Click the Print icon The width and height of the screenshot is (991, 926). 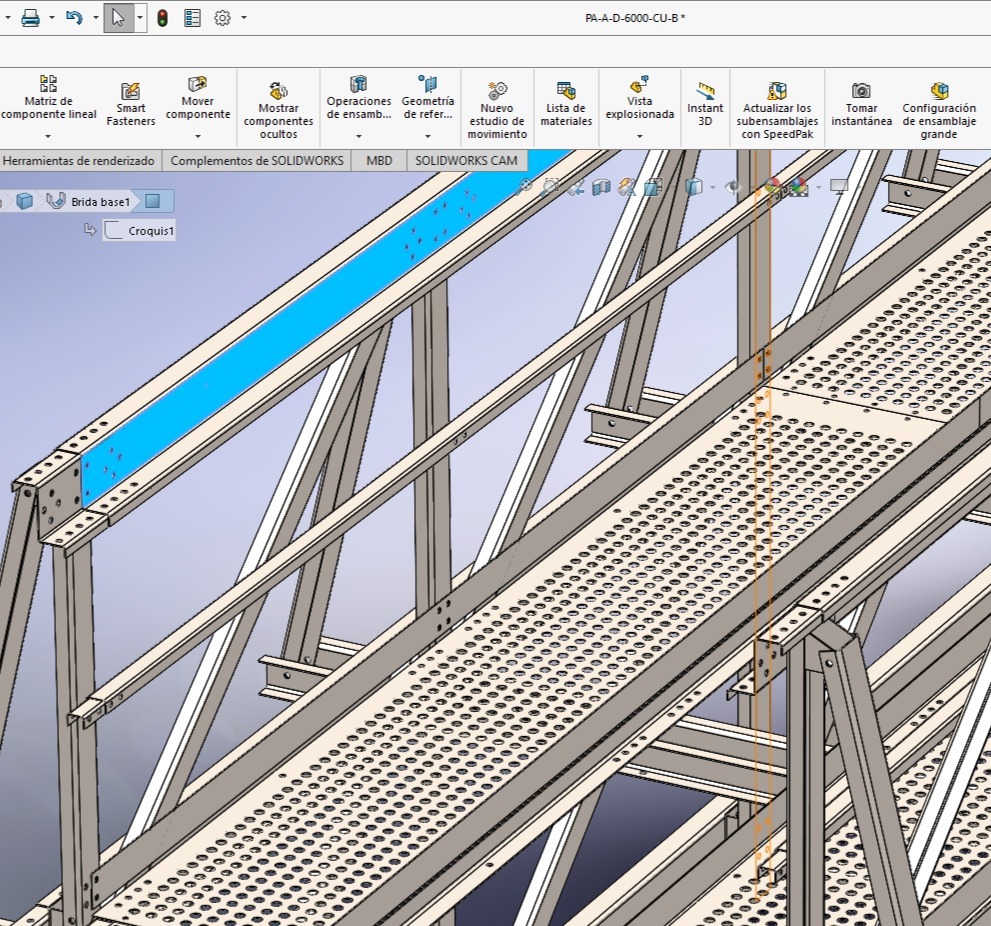[30, 18]
